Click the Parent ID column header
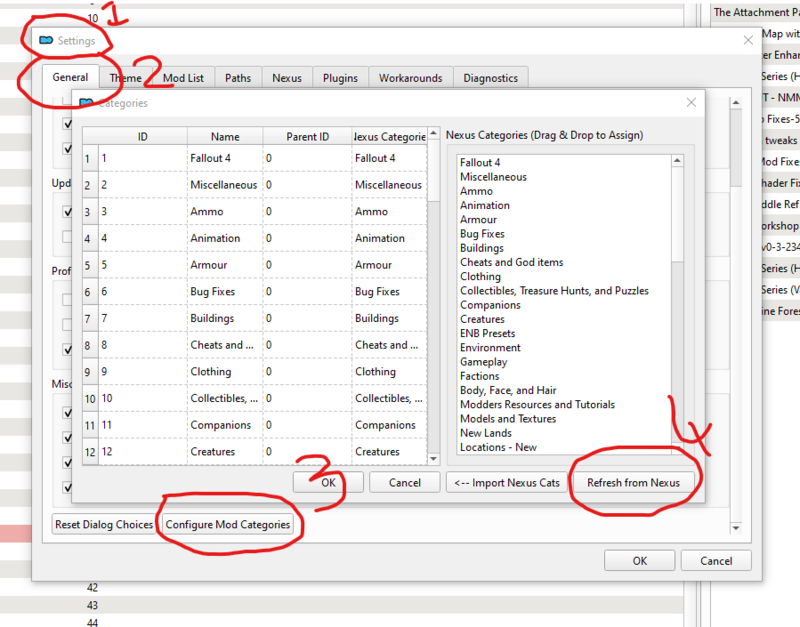The height and width of the screenshot is (627, 800). click(x=307, y=137)
